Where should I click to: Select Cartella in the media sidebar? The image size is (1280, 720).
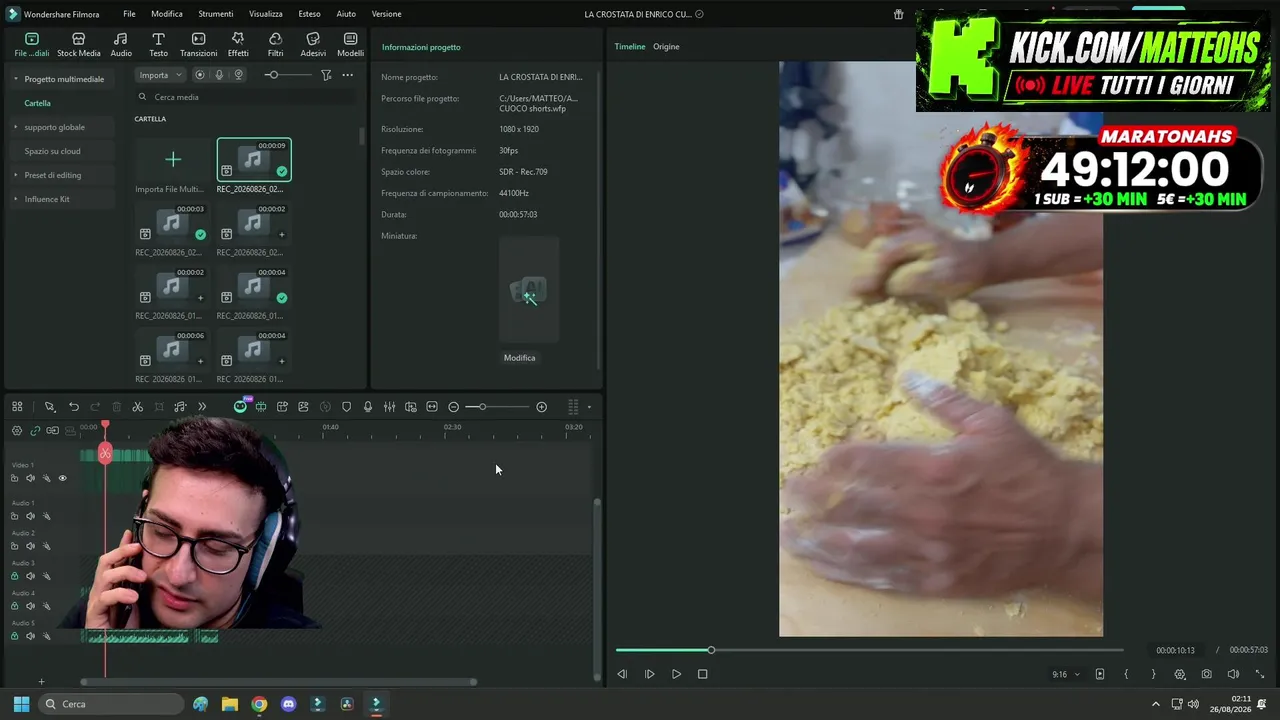point(38,103)
